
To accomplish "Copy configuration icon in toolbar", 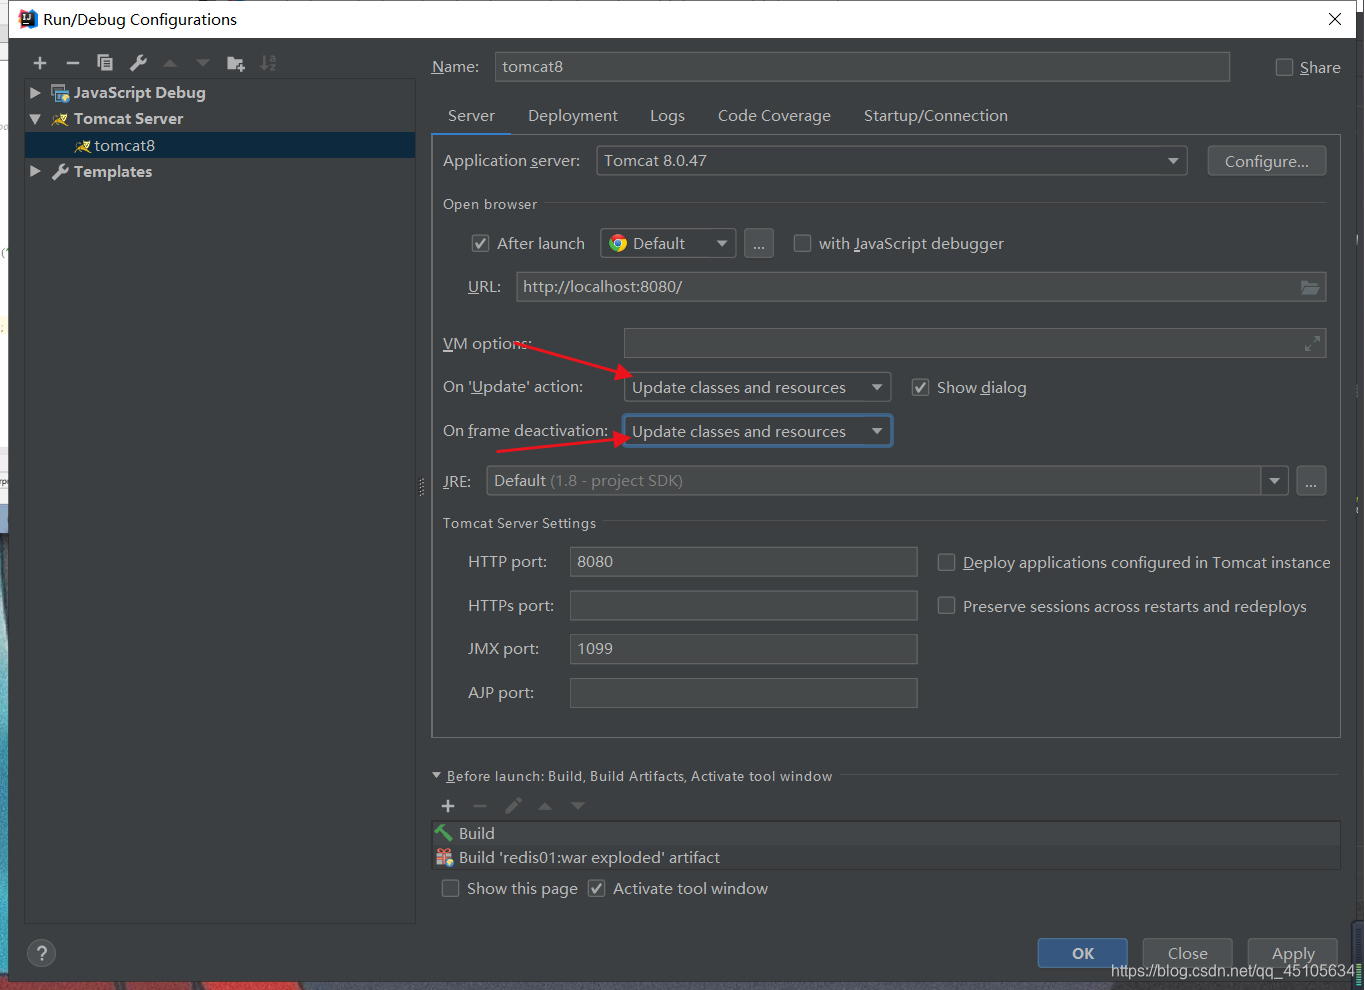I will pos(105,63).
